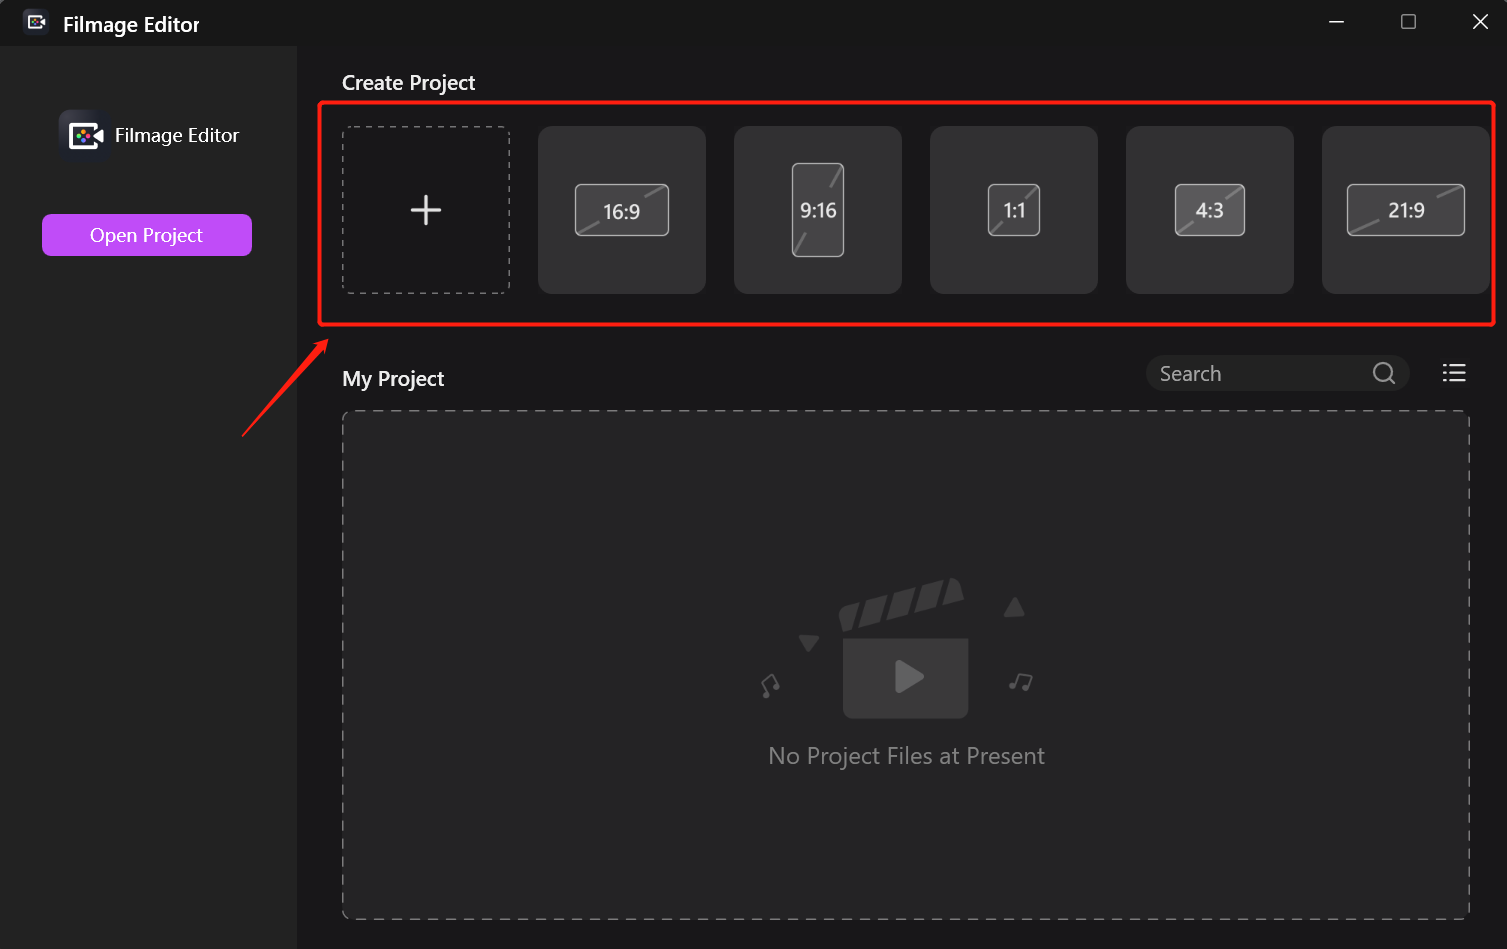Choose the 16:9 widescreen project preset
Image resolution: width=1507 pixels, height=949 pixels.
pyautogui.click(x=621, y=210)
